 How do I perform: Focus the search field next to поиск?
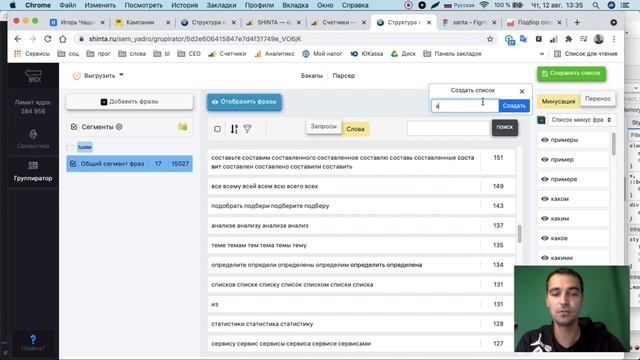click(448, 128)
